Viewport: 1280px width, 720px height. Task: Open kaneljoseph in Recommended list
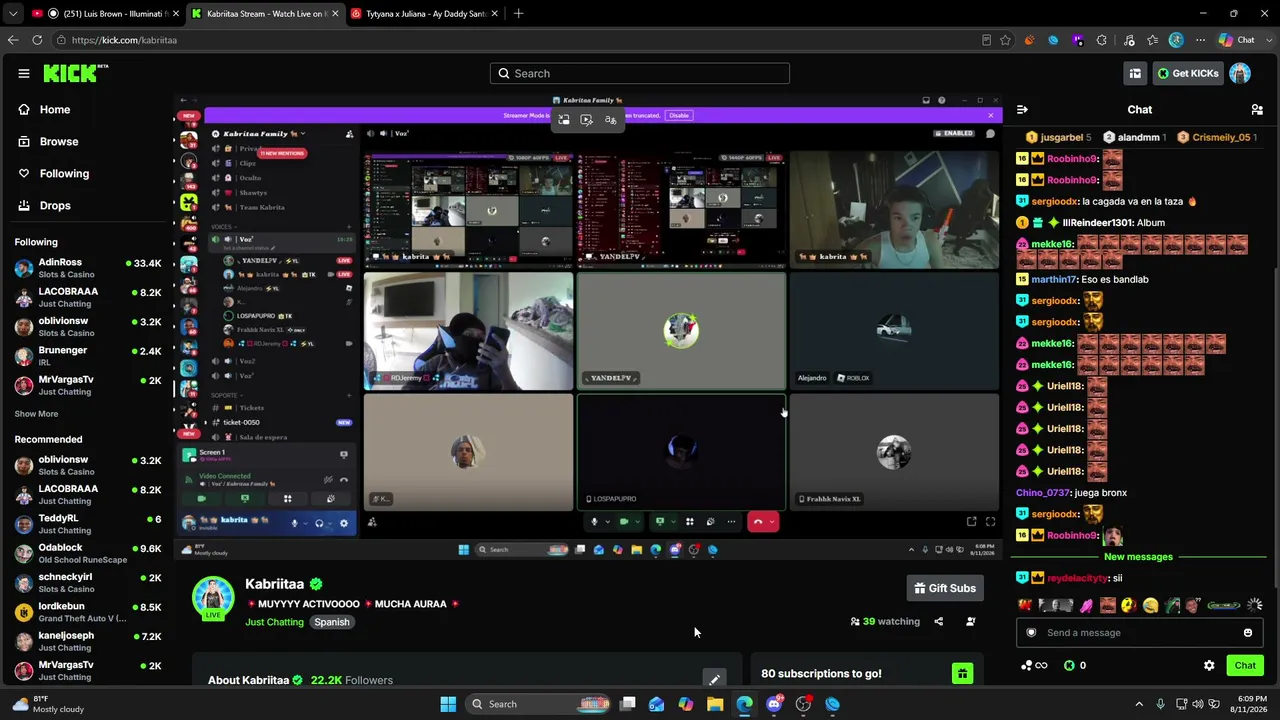click(x=88, y=641)
